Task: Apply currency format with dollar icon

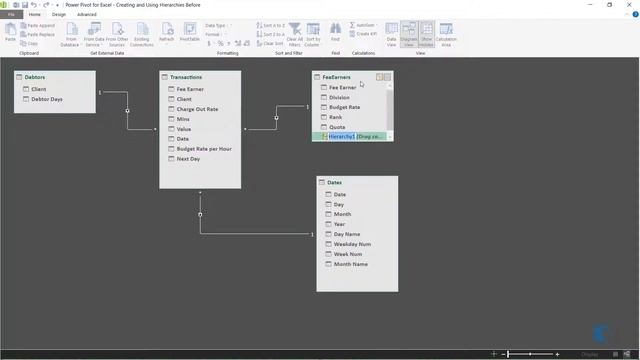Action: 209,43
